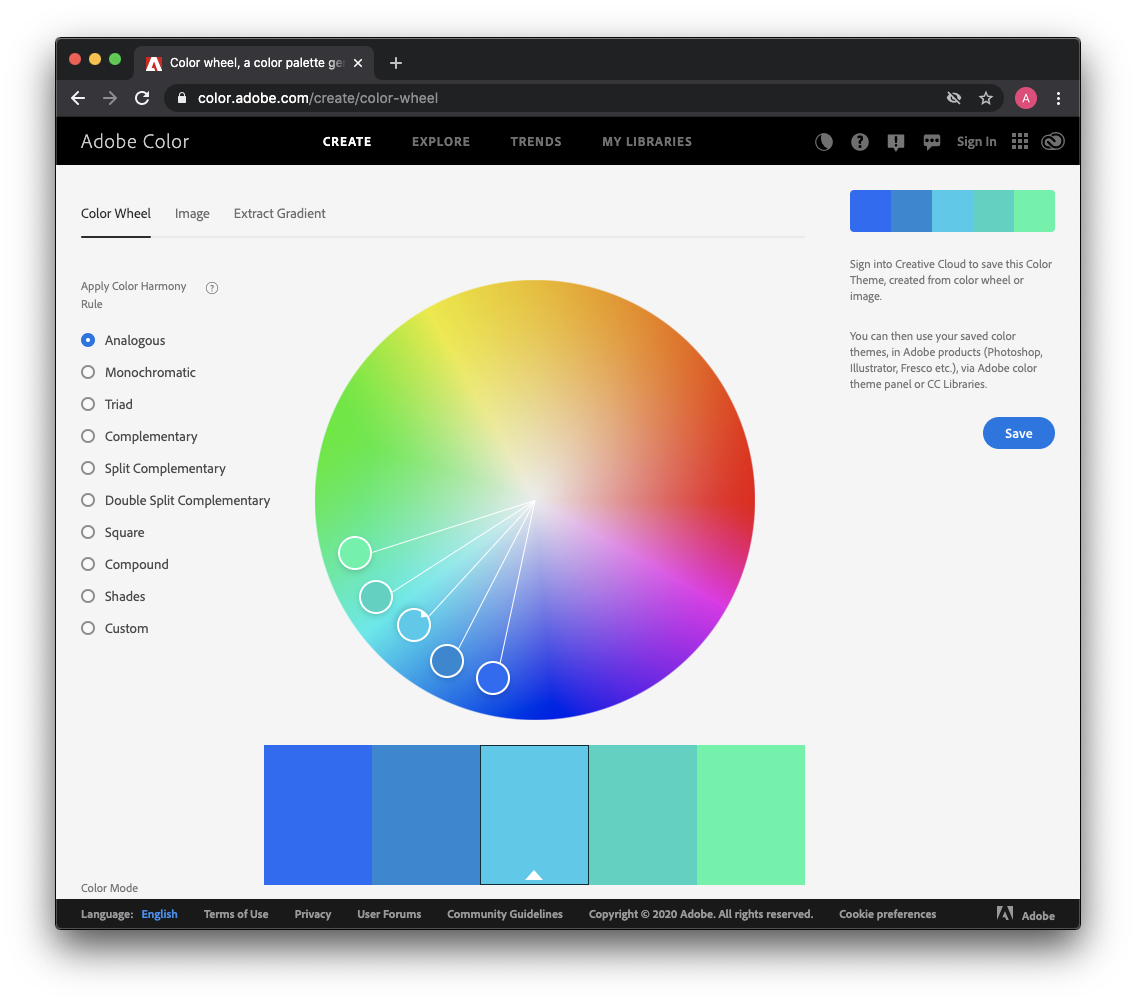Reload the page with the refresh icon

142,98
